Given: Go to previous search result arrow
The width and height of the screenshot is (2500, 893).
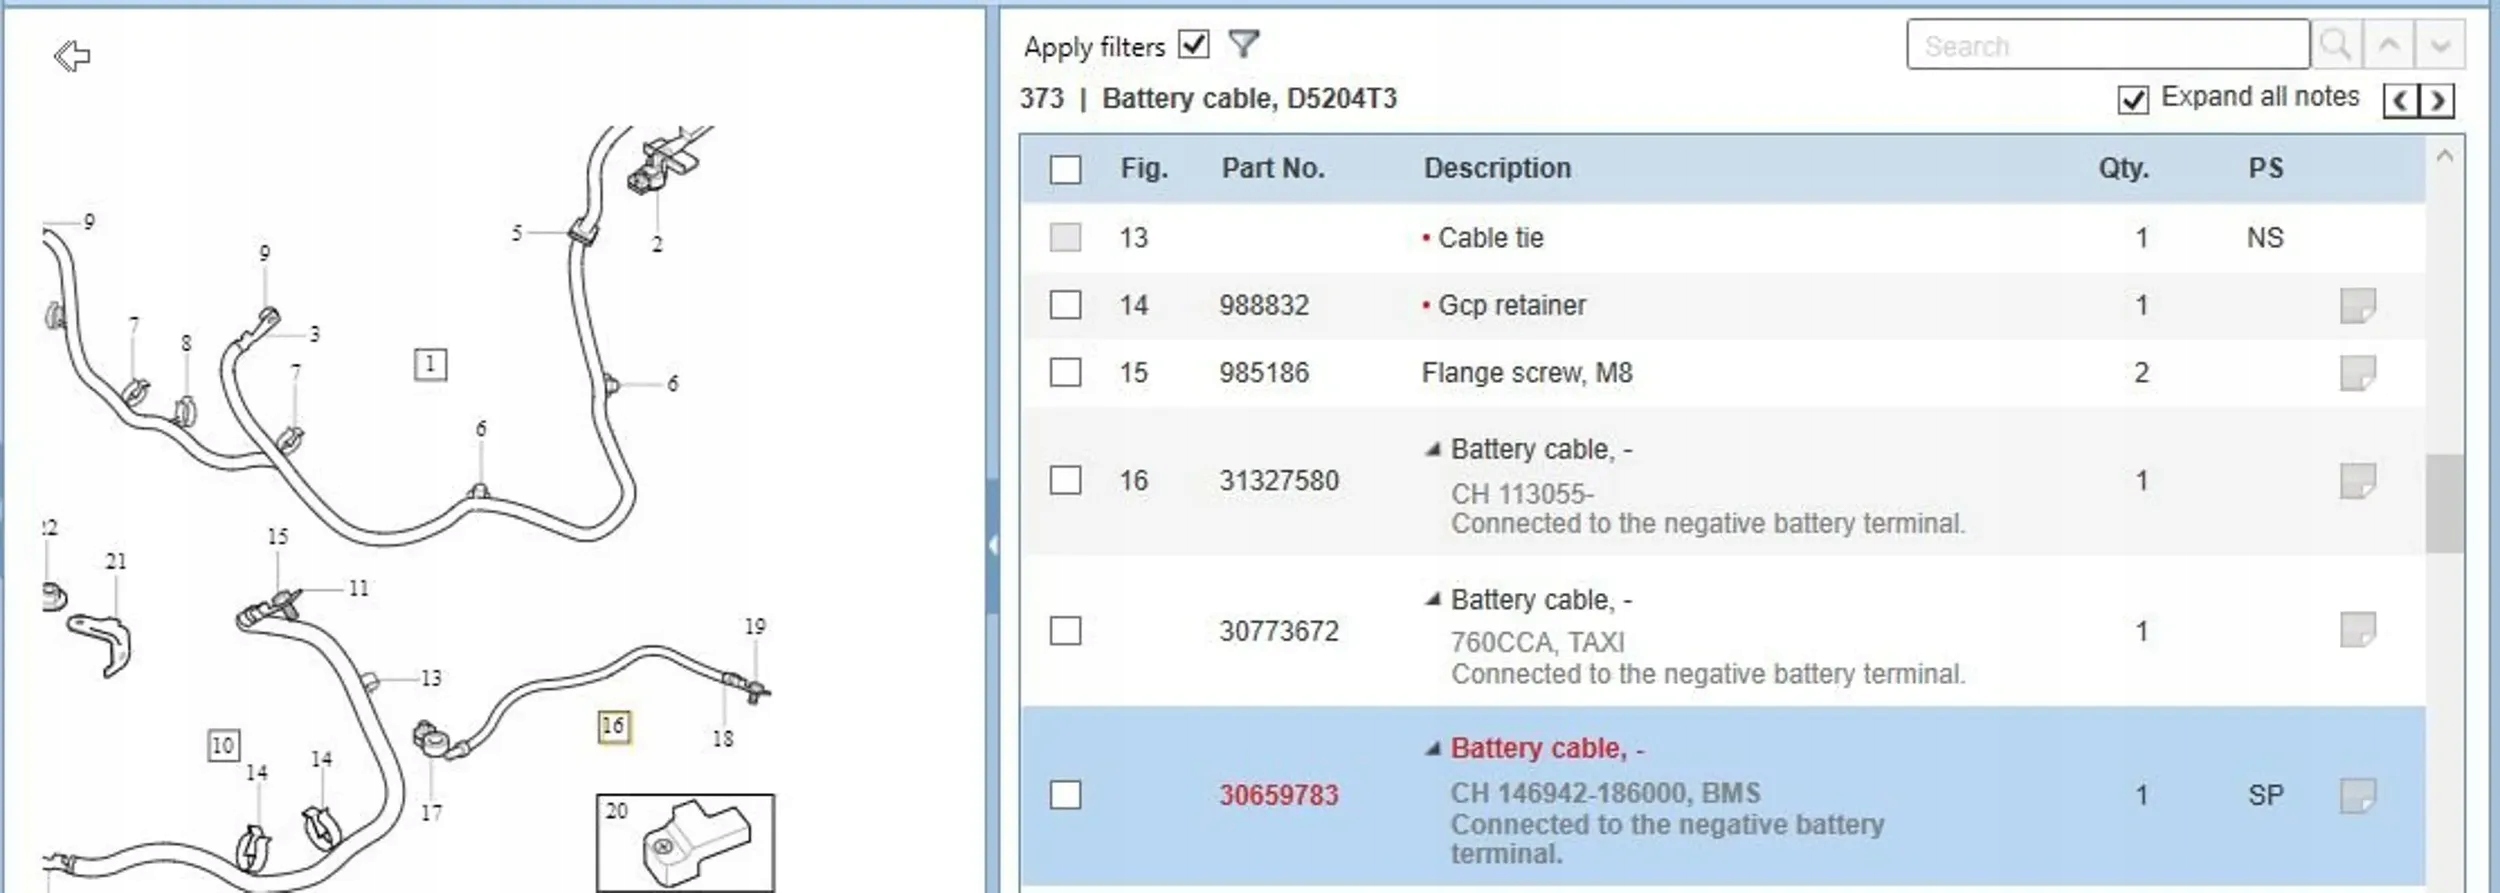Looking at the screenshot, I should coord(2389,45).
